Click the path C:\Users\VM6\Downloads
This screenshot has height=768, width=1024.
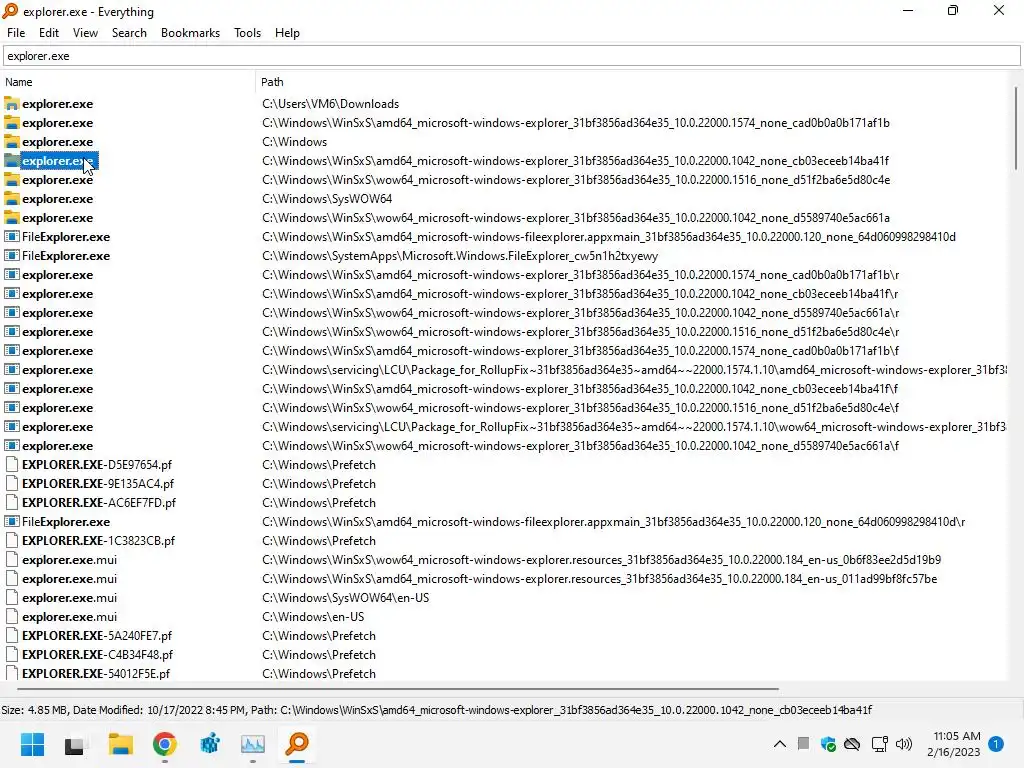[330, 104]
